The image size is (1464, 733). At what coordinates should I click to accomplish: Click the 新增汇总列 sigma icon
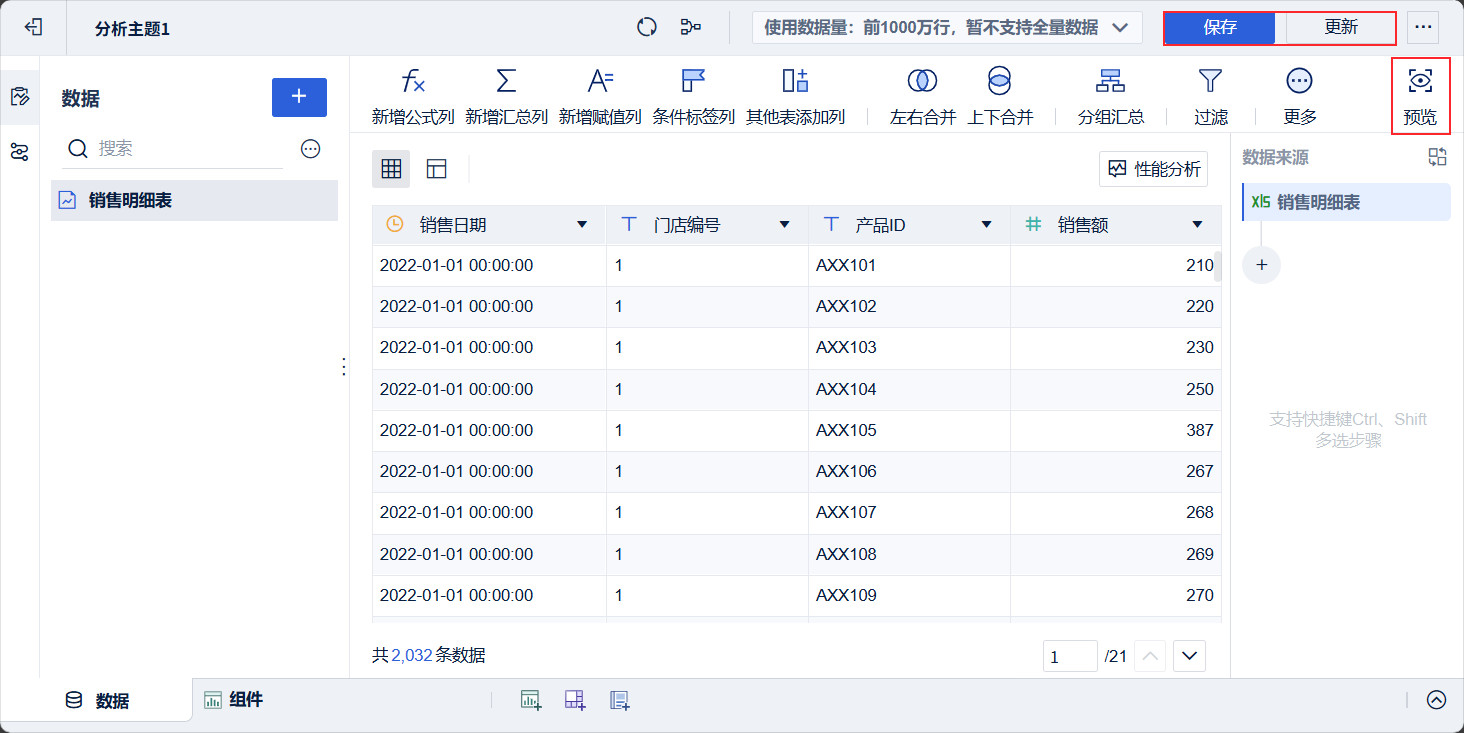pos(506,82)
